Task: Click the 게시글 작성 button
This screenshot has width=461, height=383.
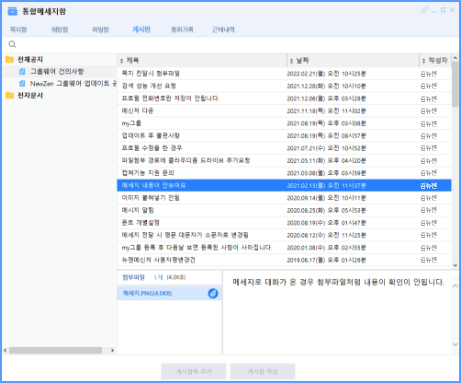Action: click(x=263, y=371)
